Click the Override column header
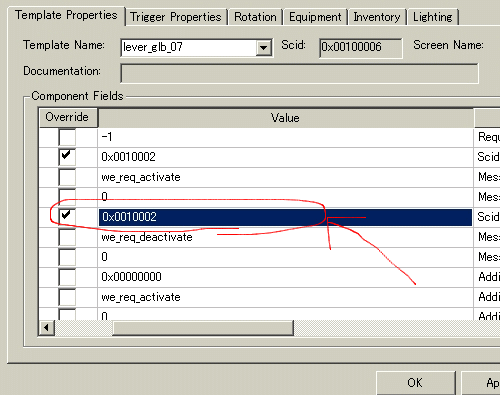 click(68, 117)
